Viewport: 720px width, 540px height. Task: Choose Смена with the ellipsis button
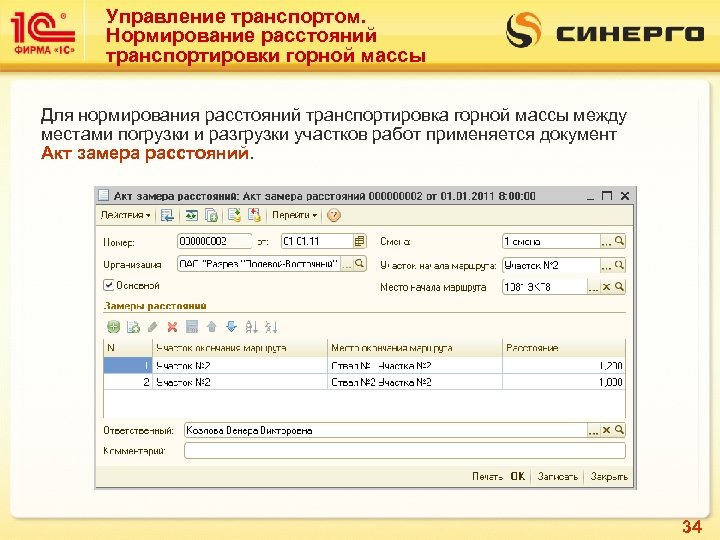point(606,241)
